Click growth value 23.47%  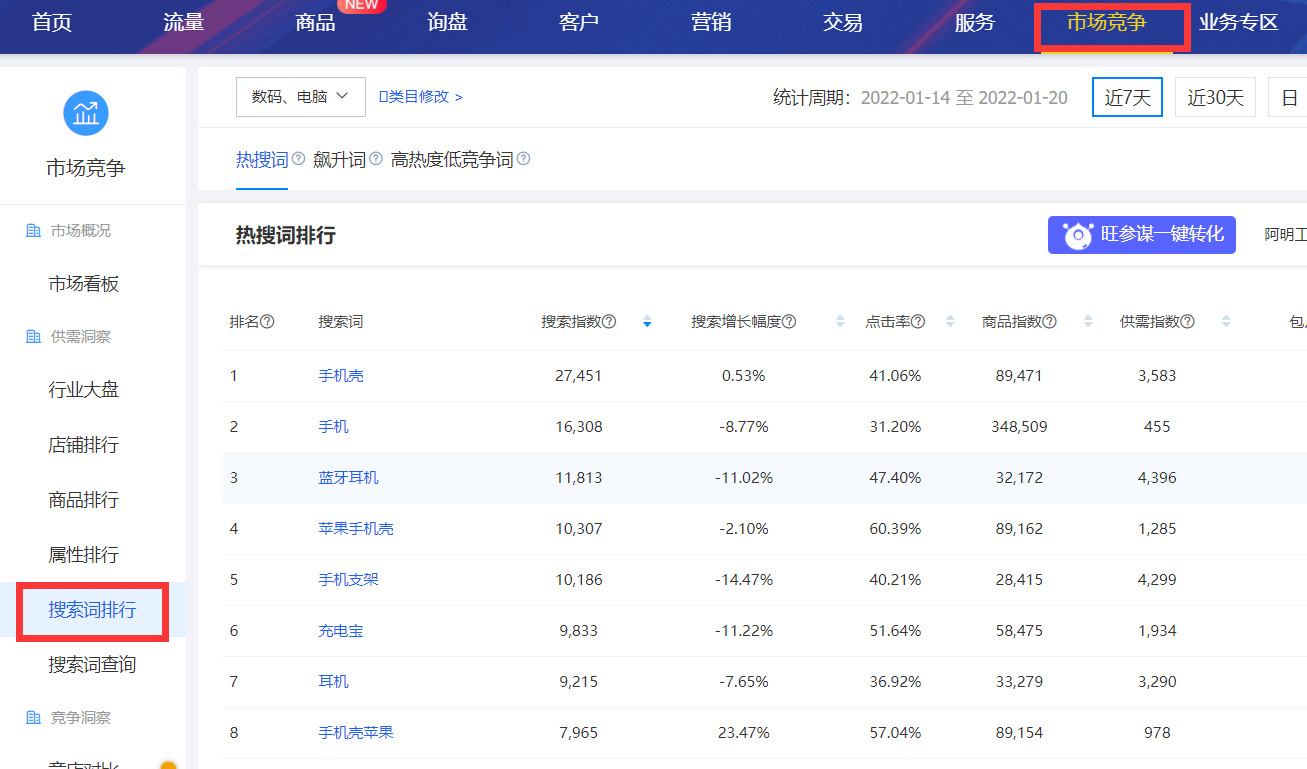pos(744,733)
